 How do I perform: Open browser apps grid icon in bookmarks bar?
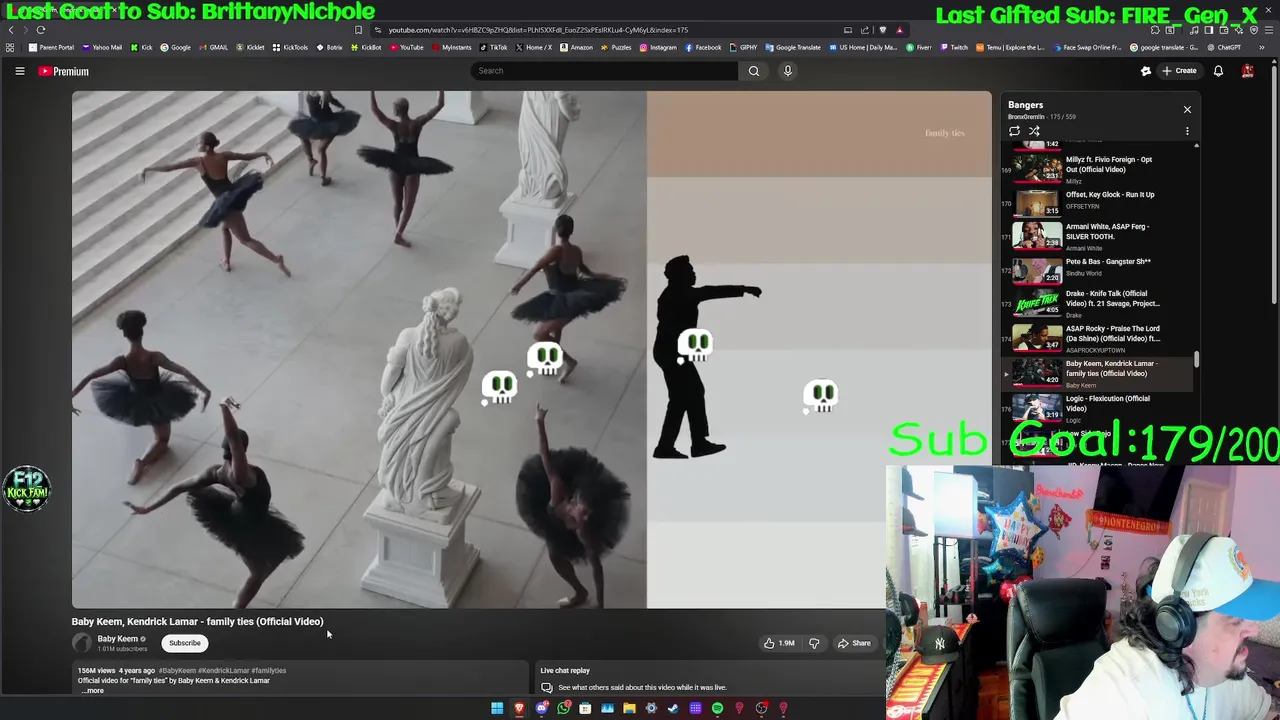(x=10, y=47)
